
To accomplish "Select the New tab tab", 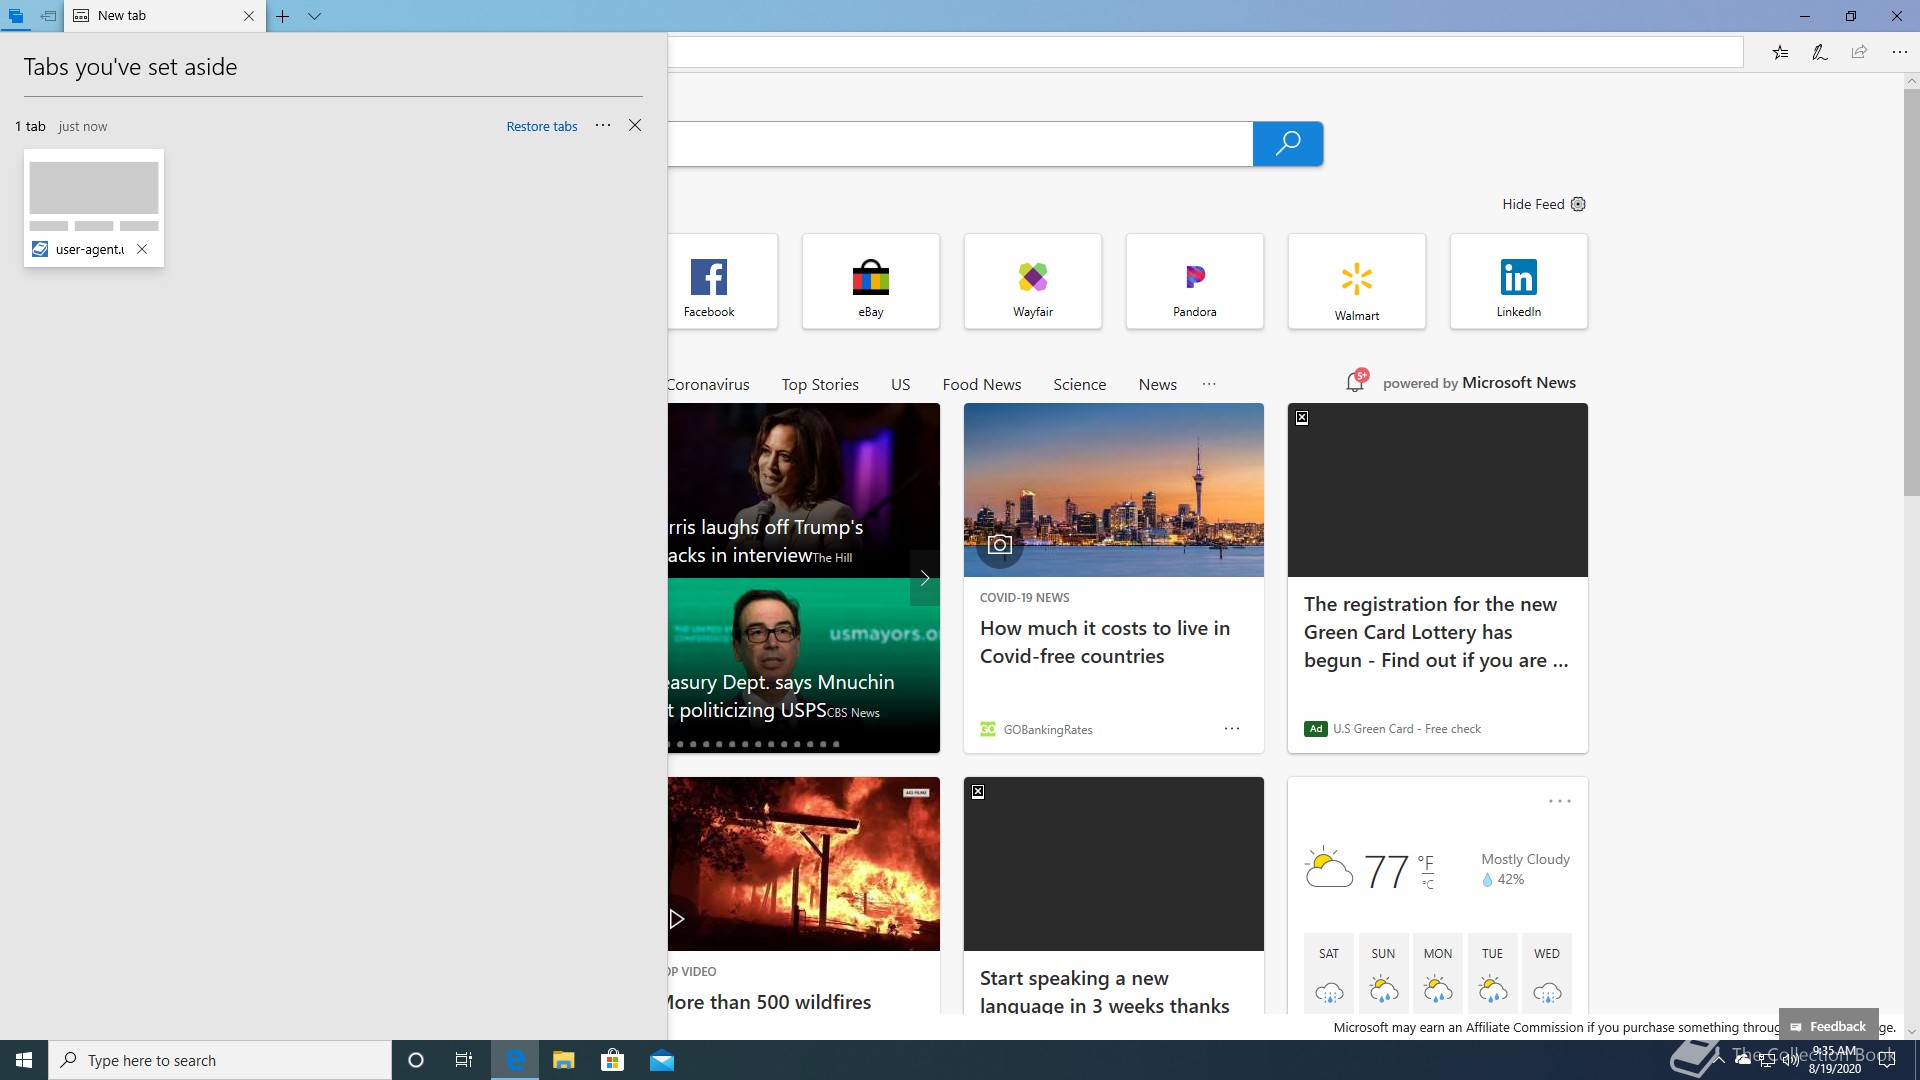I will [x=164, y=16].
